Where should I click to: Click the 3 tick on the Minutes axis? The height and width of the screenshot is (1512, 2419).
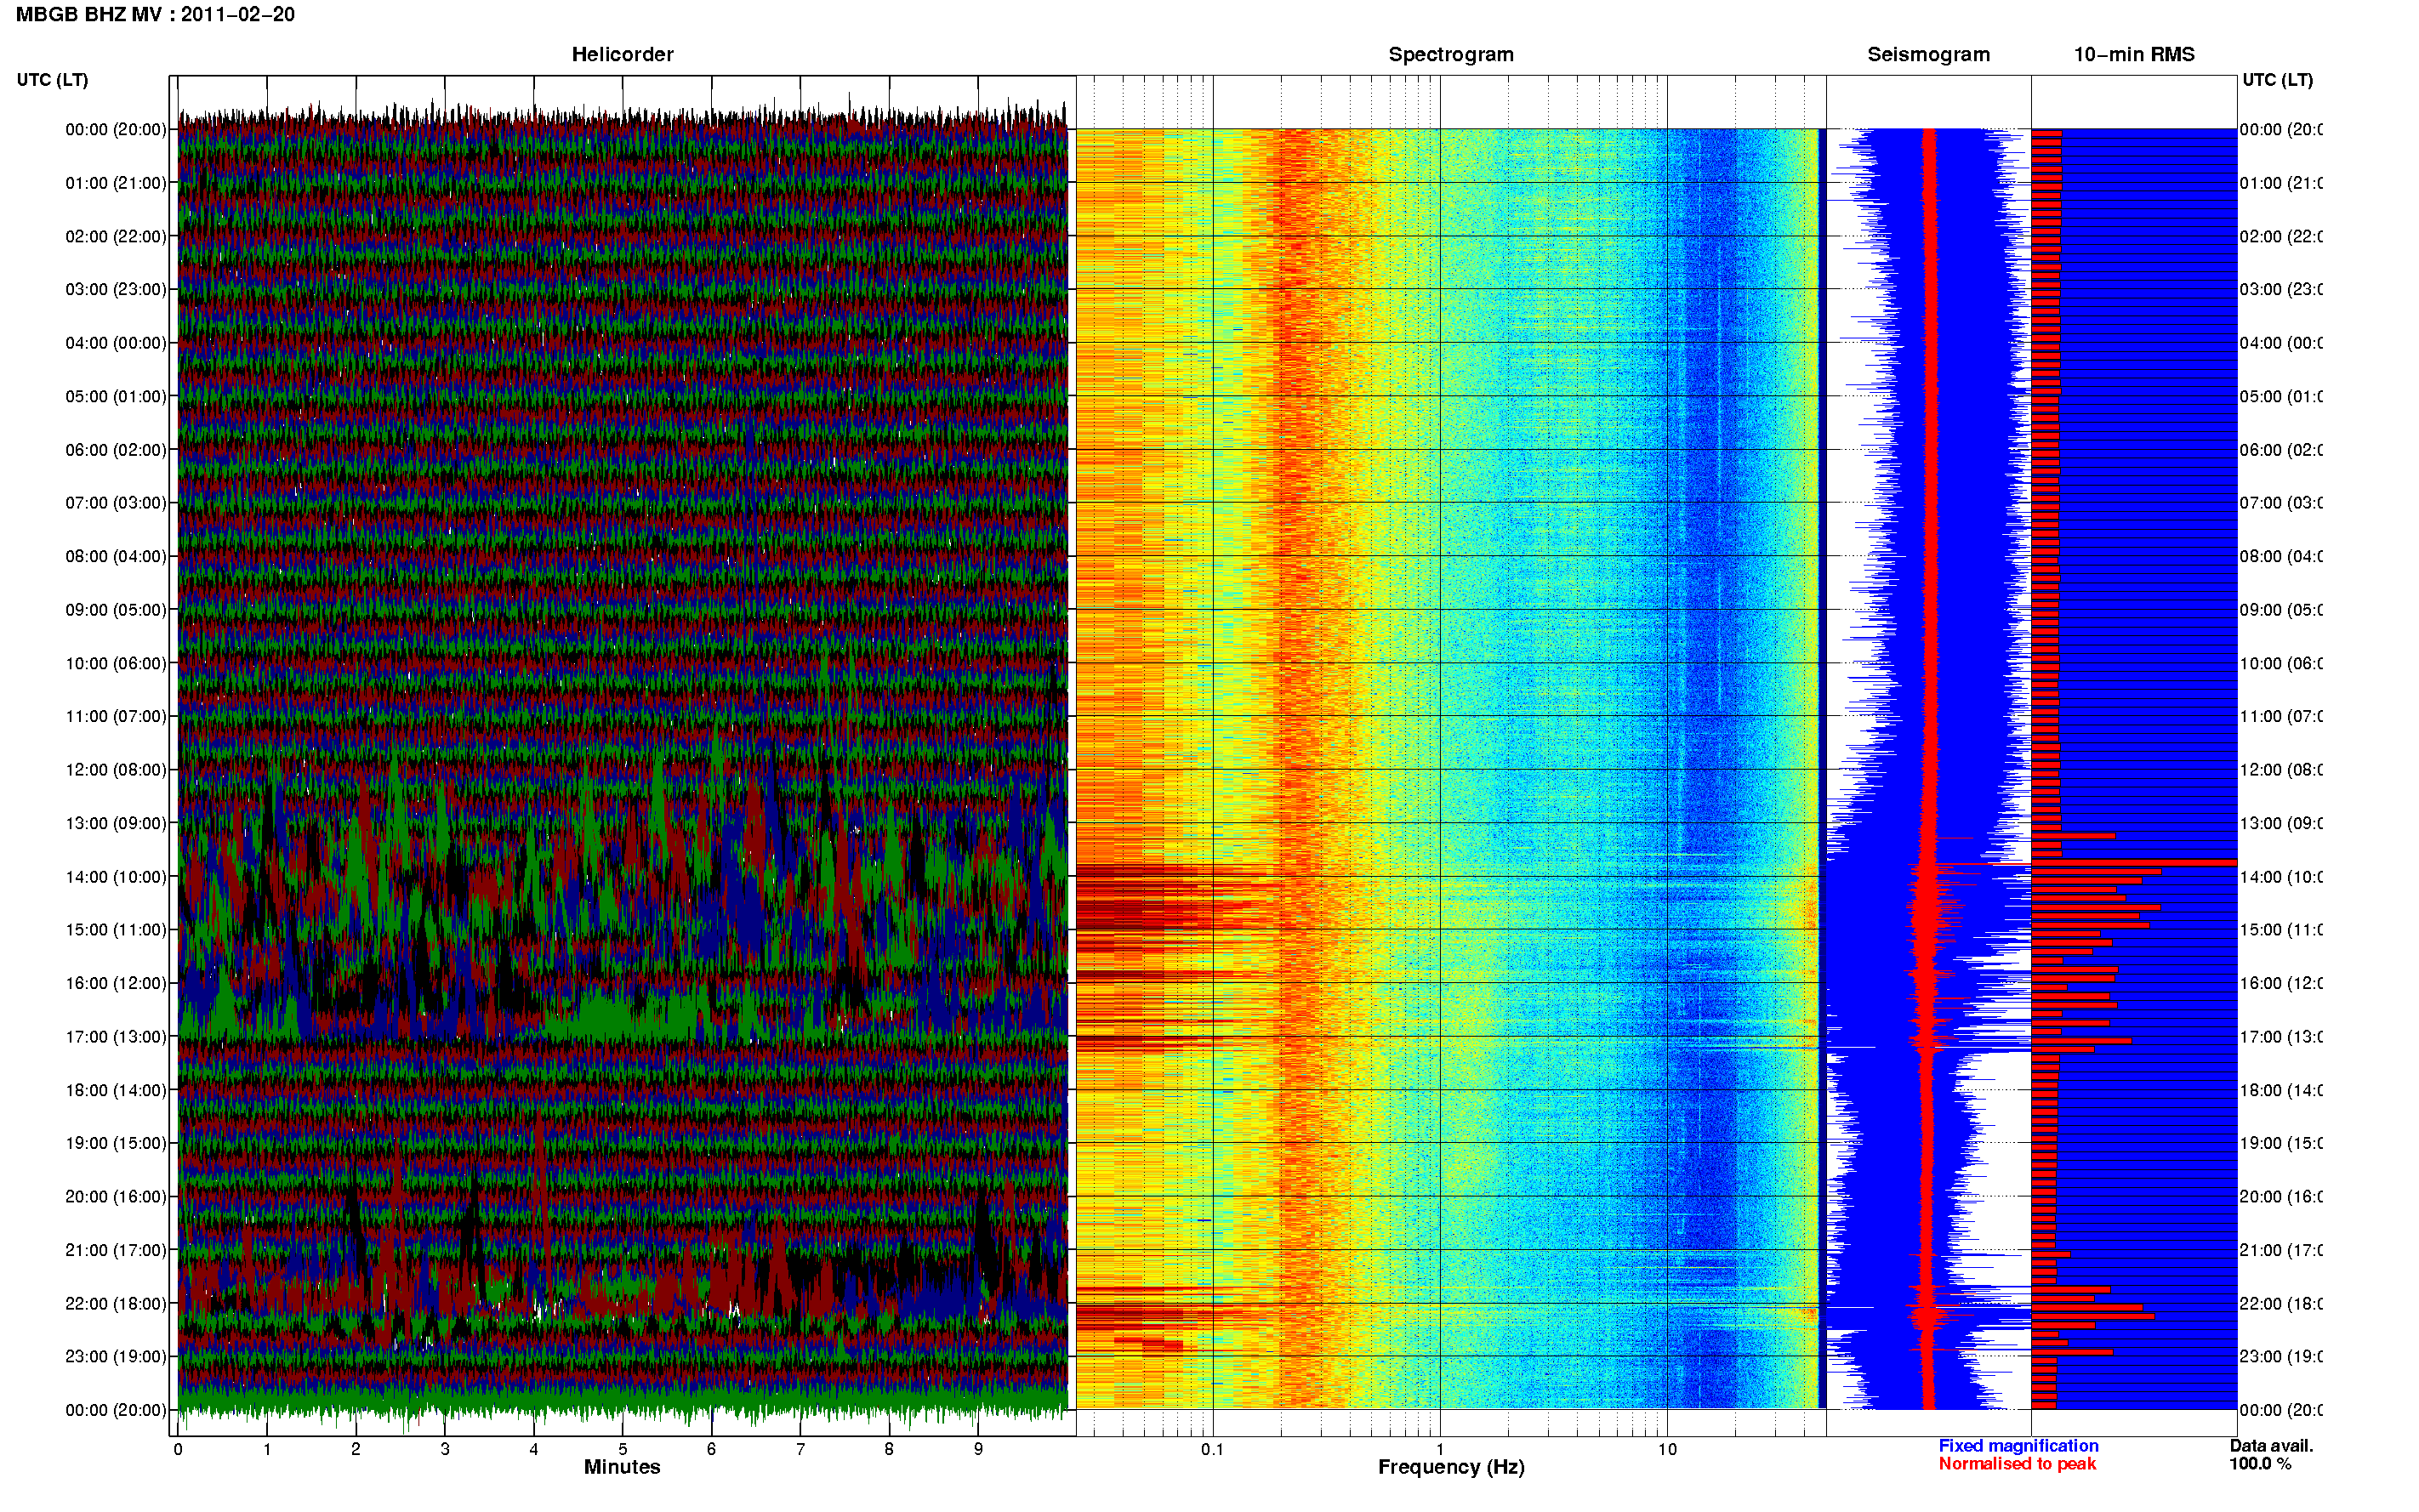tap(445, 1450)
